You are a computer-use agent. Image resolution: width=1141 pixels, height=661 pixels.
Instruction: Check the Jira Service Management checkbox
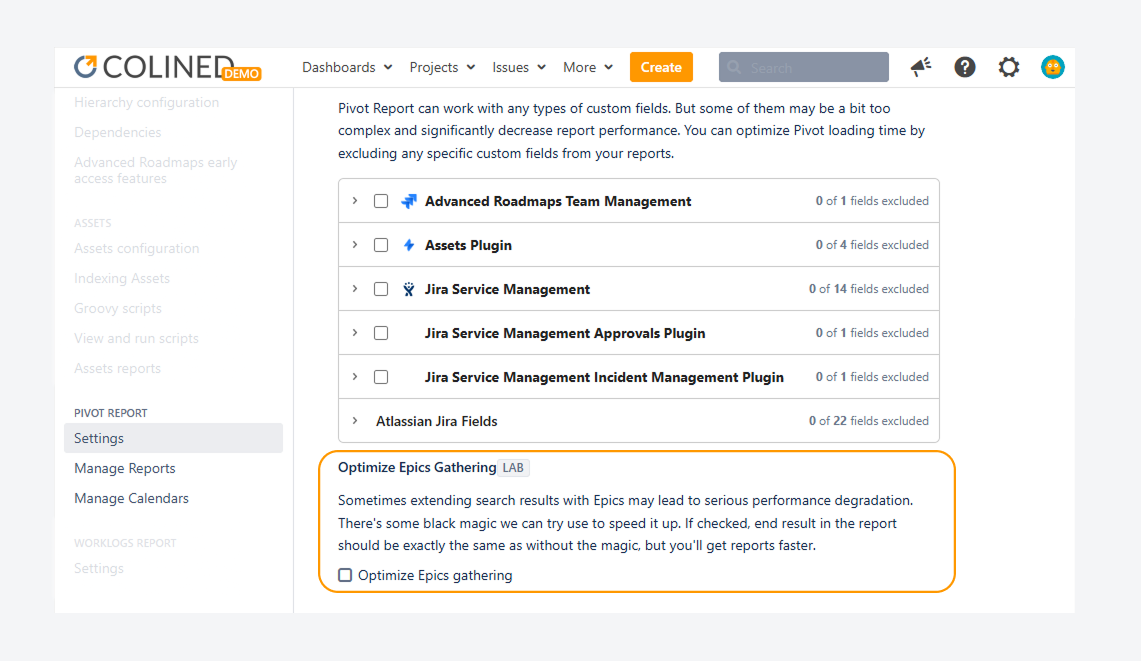(381, 289)
